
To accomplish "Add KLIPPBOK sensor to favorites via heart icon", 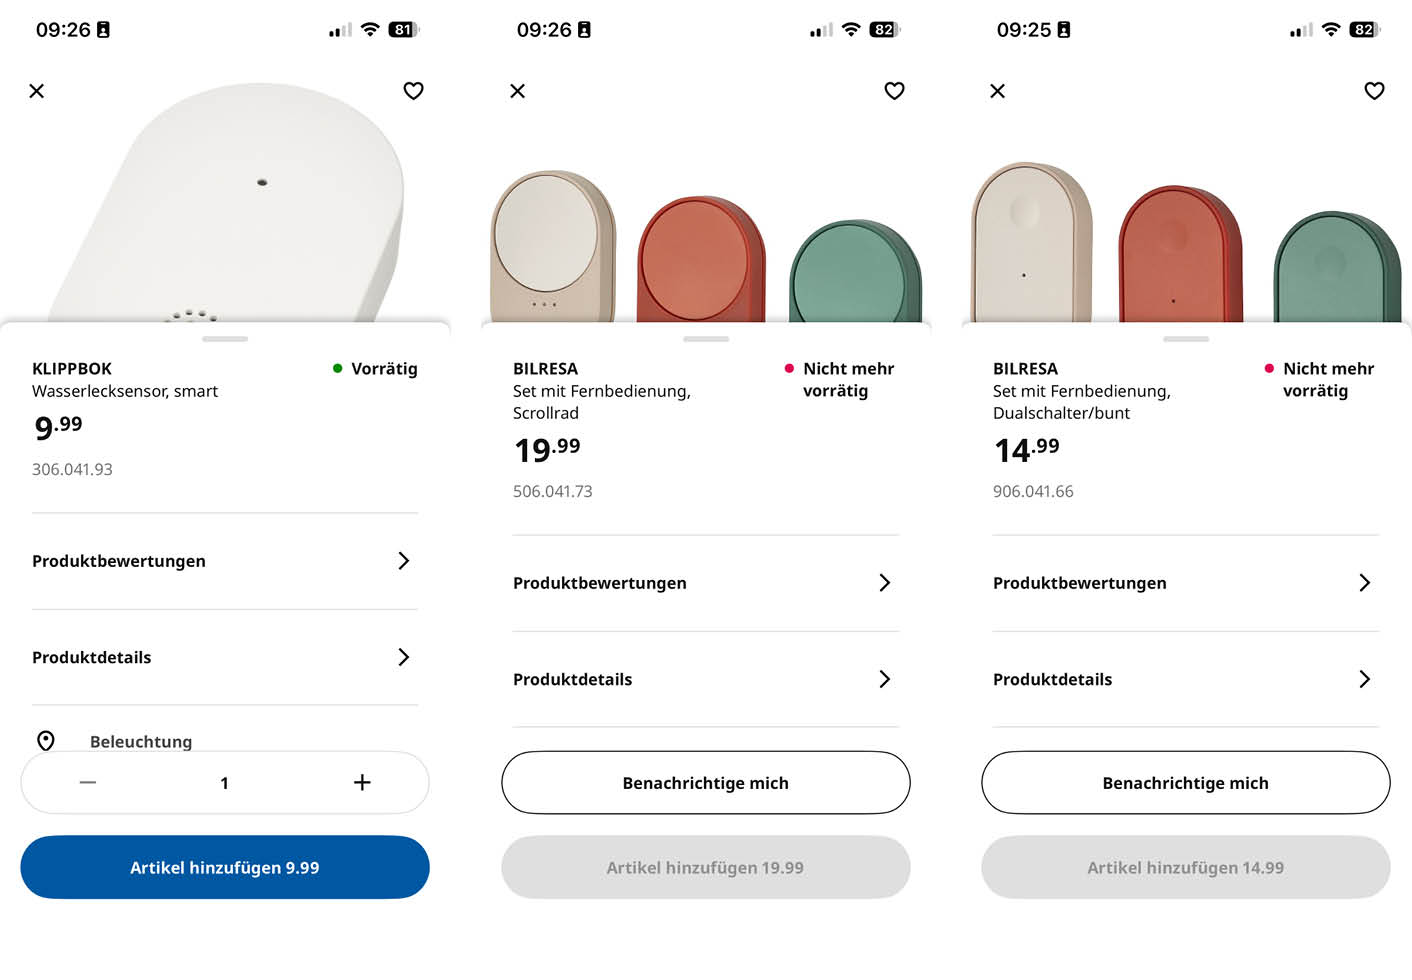I will pyautogui.click(x=413, y=91).
